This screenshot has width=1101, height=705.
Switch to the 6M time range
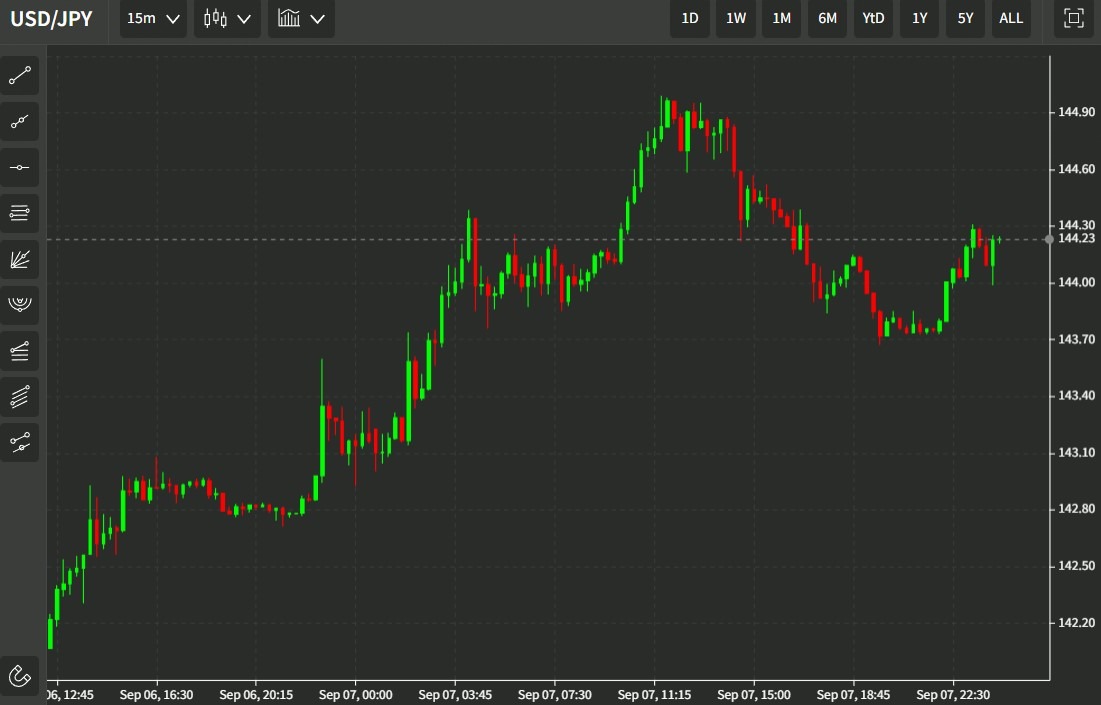(827, 18)
